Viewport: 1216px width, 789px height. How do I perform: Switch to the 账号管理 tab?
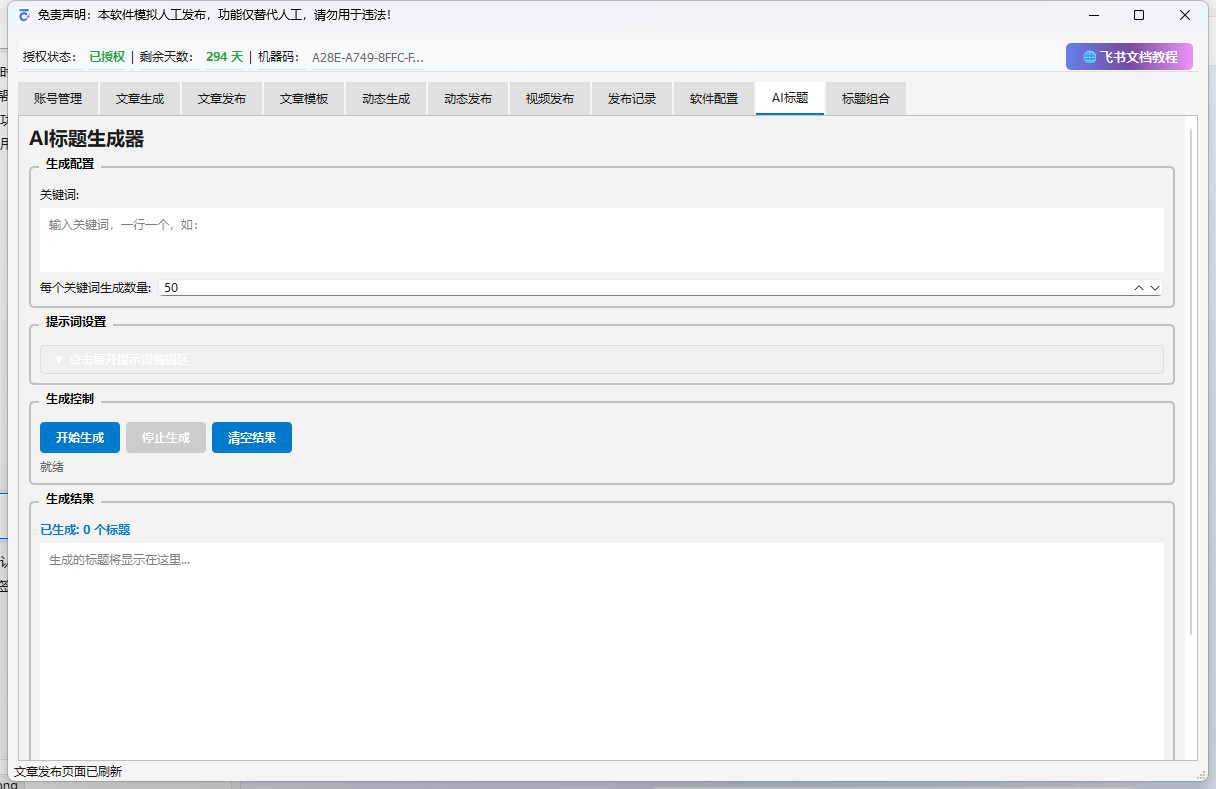point(58,99)
